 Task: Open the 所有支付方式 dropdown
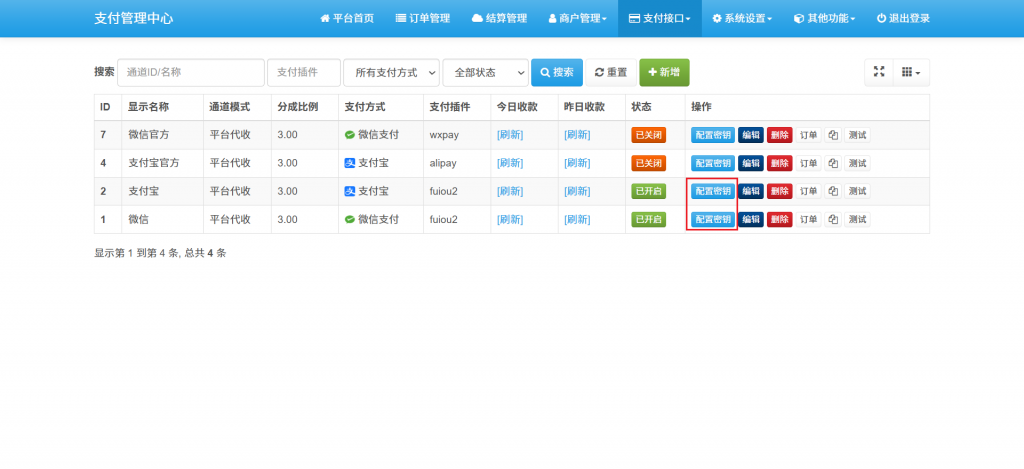pyautogui.click(x=391, y=72)
